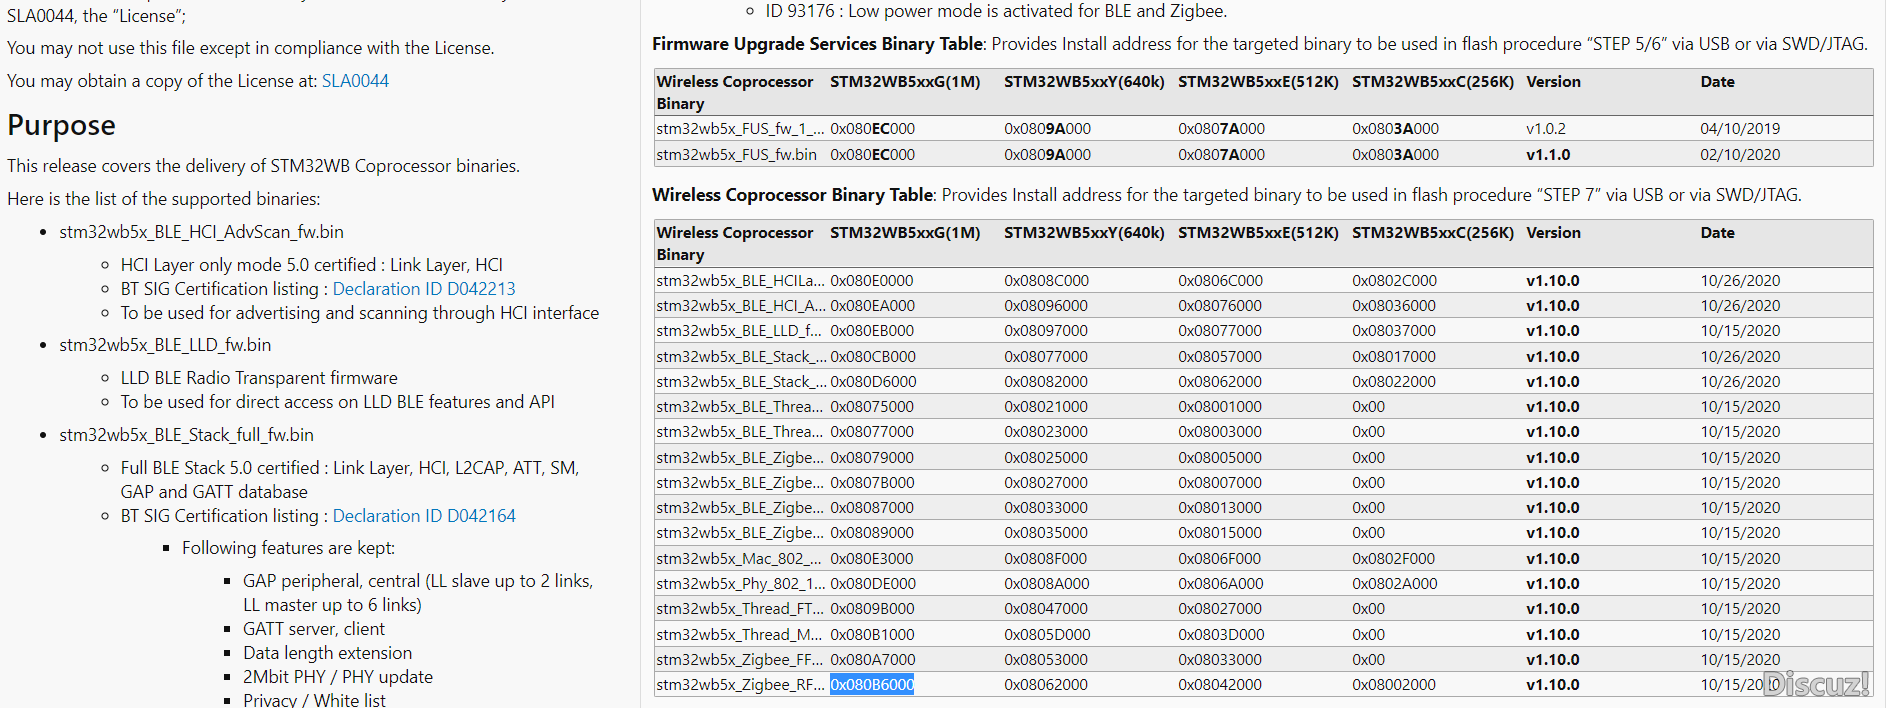The height and width of the screenshot is (708, 1886).
Task: Click the stm32wb5x_Thread_FT... row name
Action: 741,609
